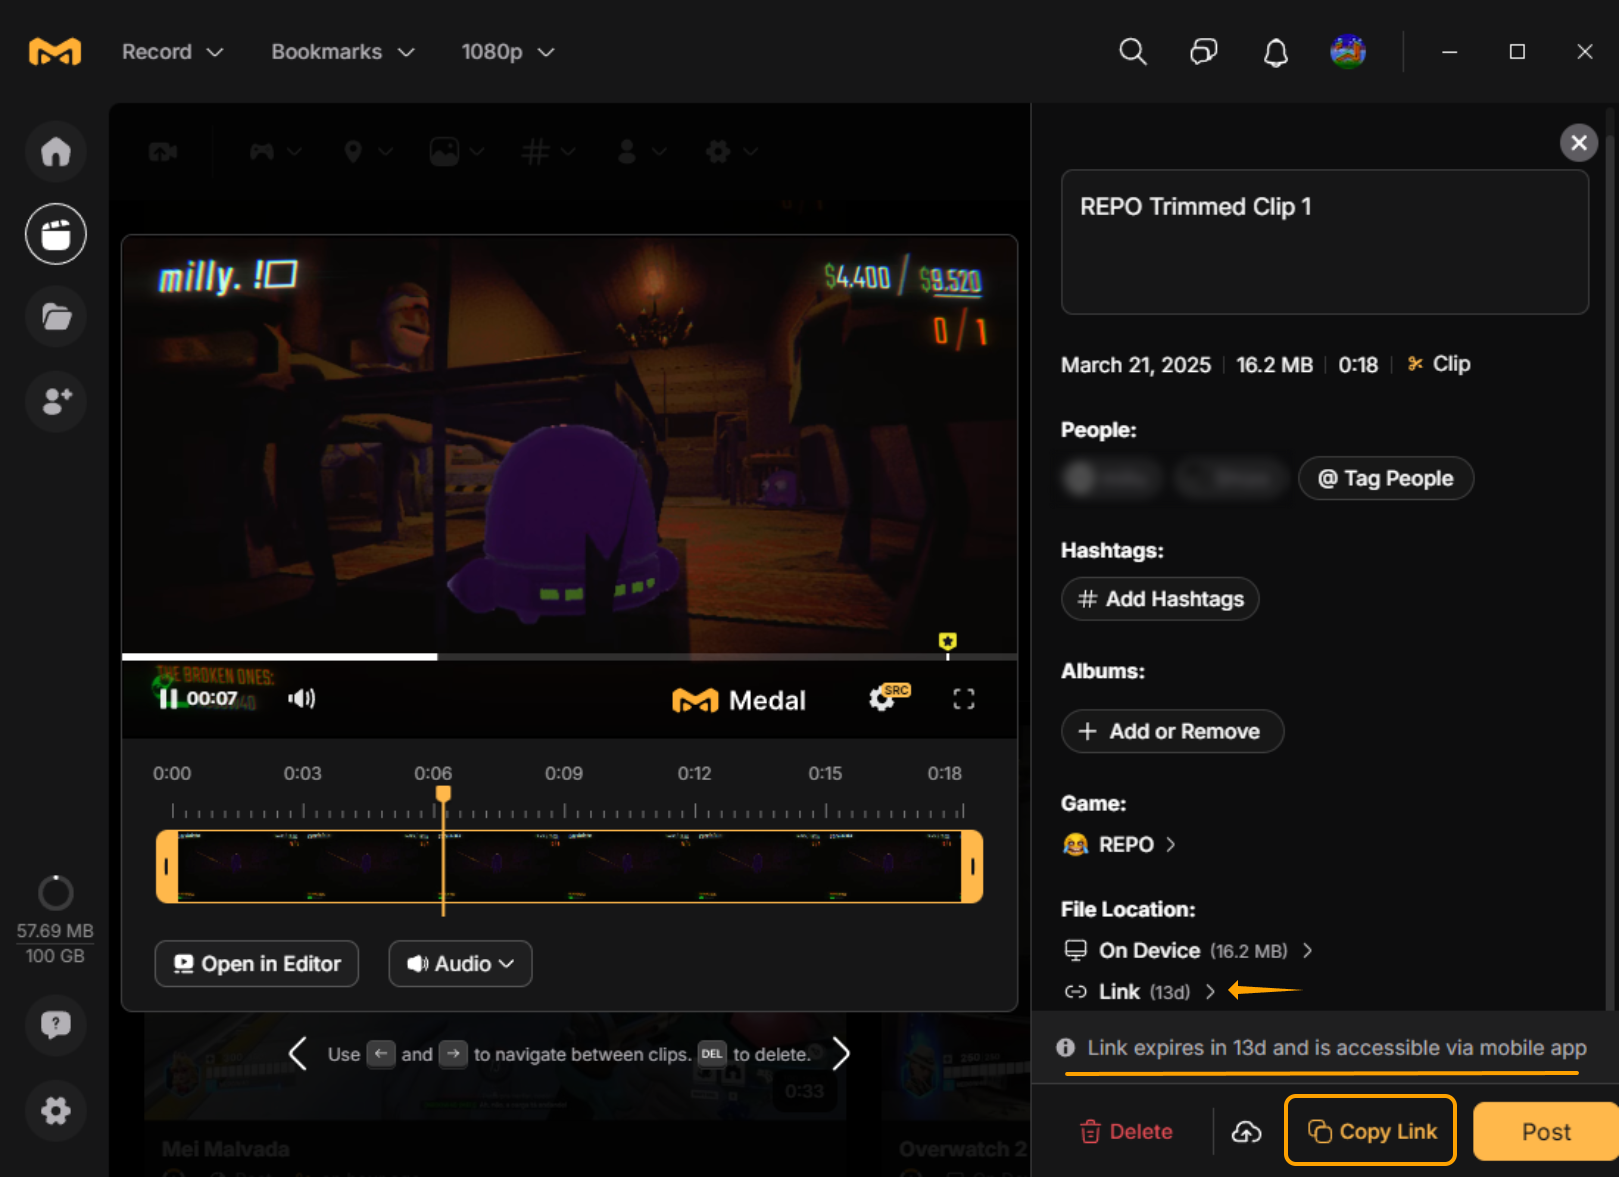
Task: Open the folders sidebar icon
Action: pos(56,318)
